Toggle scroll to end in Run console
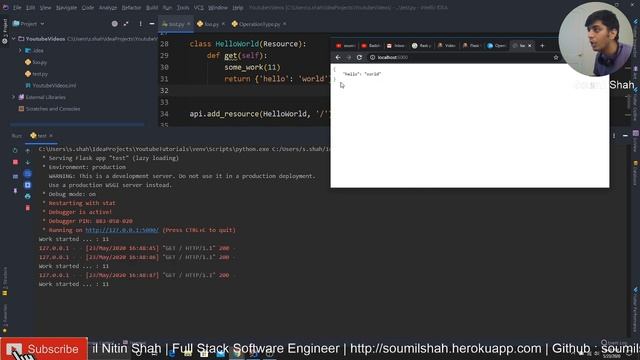 click(28, 185)
